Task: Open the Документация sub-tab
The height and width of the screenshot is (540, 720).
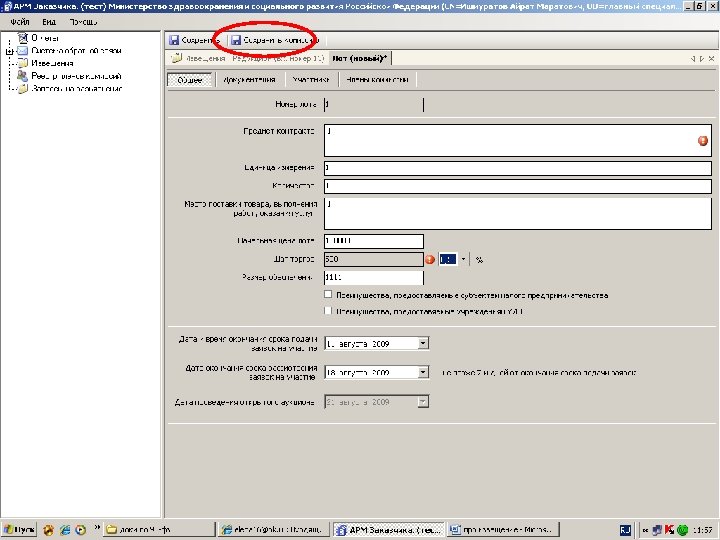Action: coord(249,79)
